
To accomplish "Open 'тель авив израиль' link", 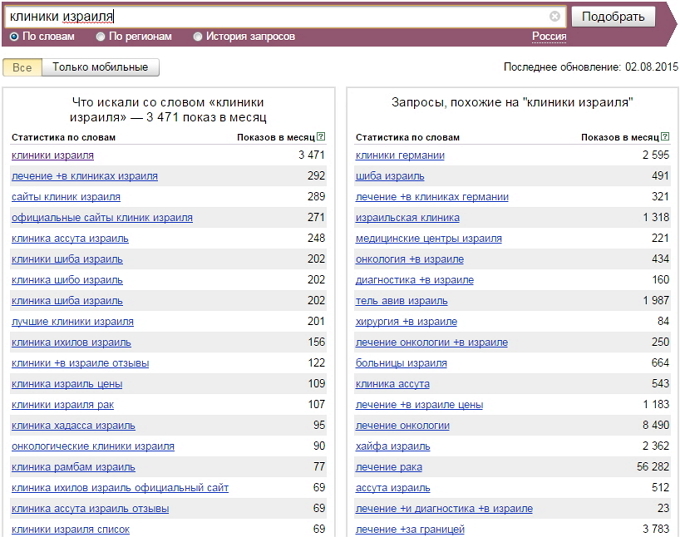I will (402, 301).
